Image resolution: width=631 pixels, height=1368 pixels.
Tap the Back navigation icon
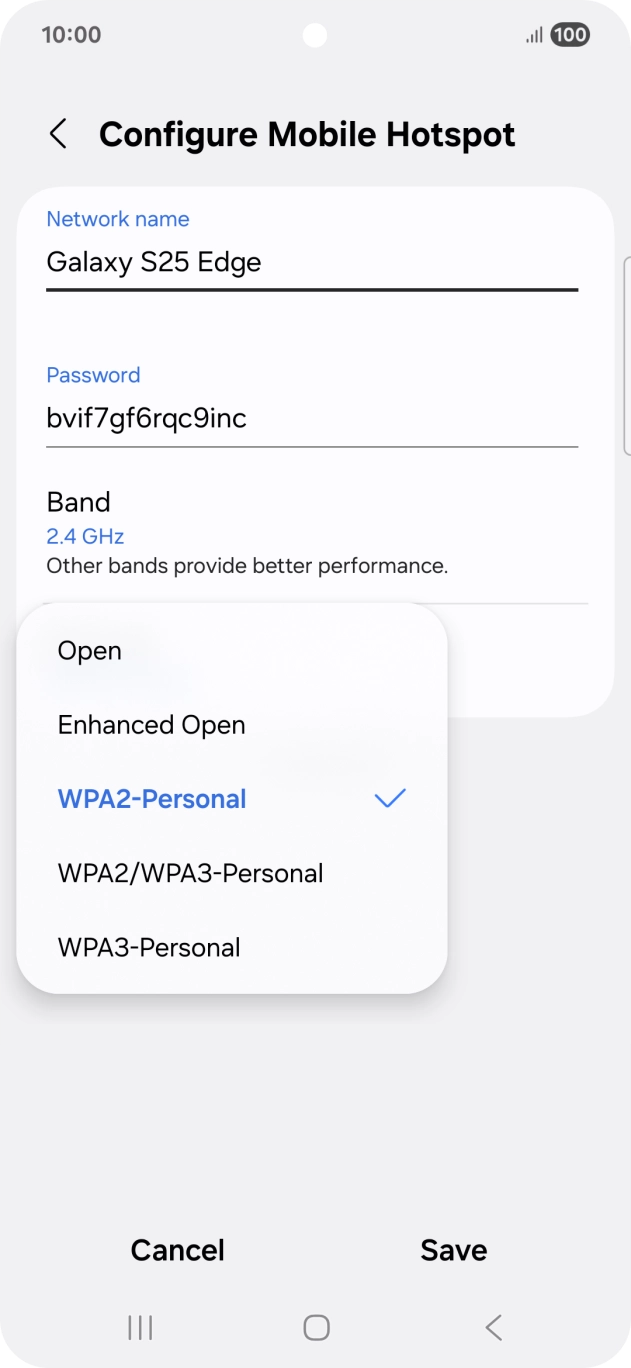[493, 1328]
